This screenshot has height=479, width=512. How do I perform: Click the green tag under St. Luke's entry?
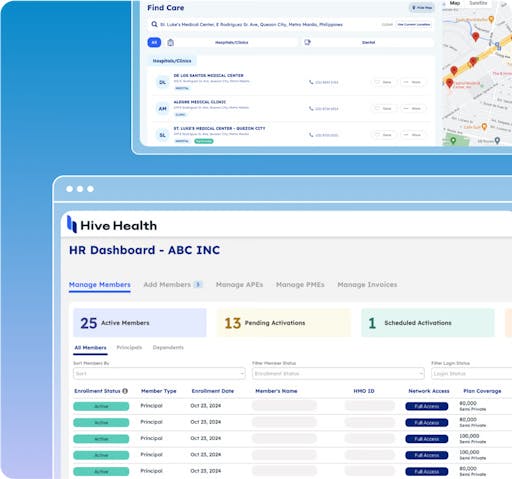click(204, 141)
